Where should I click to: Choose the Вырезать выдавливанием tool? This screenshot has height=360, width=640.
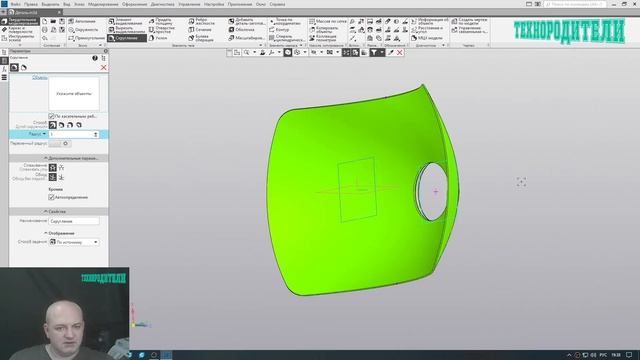(x=127, y=30)
